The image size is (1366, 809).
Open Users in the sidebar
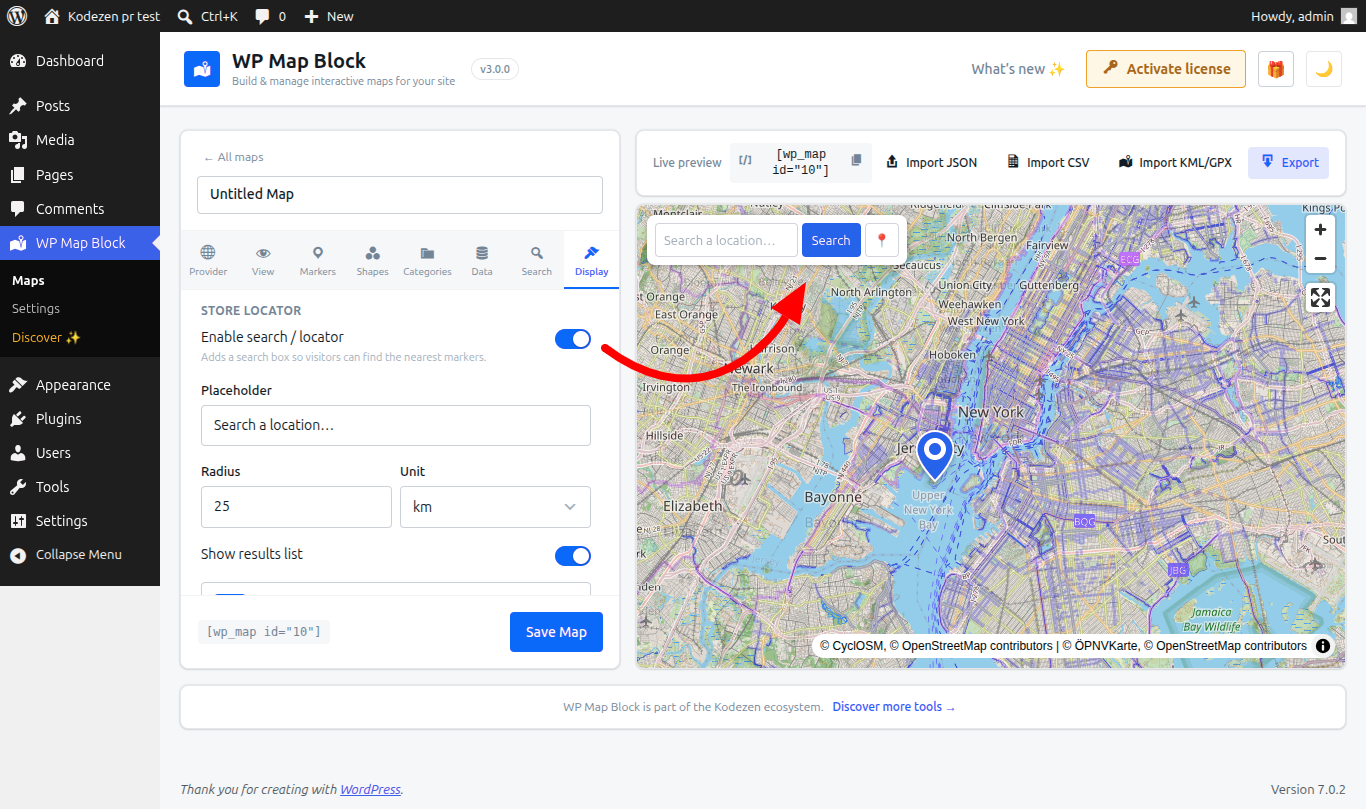[80, 453]
